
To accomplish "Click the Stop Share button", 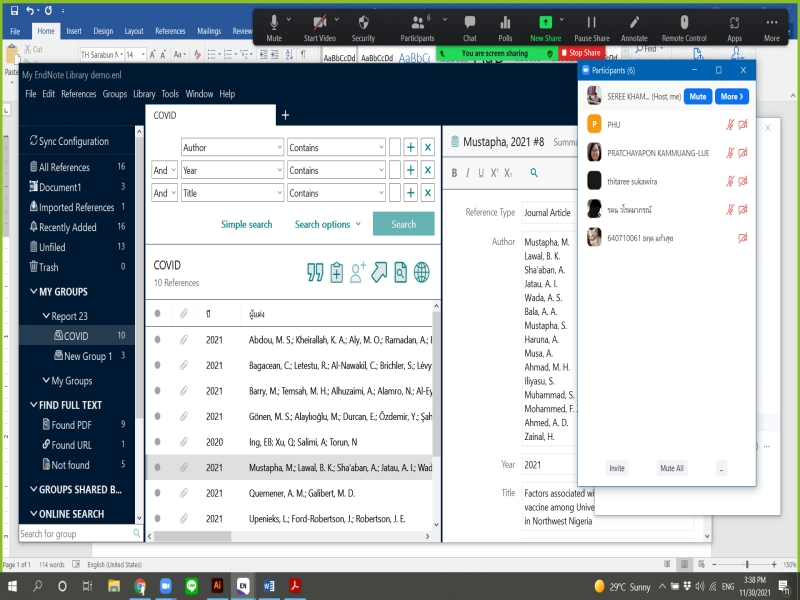I will point(583,52).
